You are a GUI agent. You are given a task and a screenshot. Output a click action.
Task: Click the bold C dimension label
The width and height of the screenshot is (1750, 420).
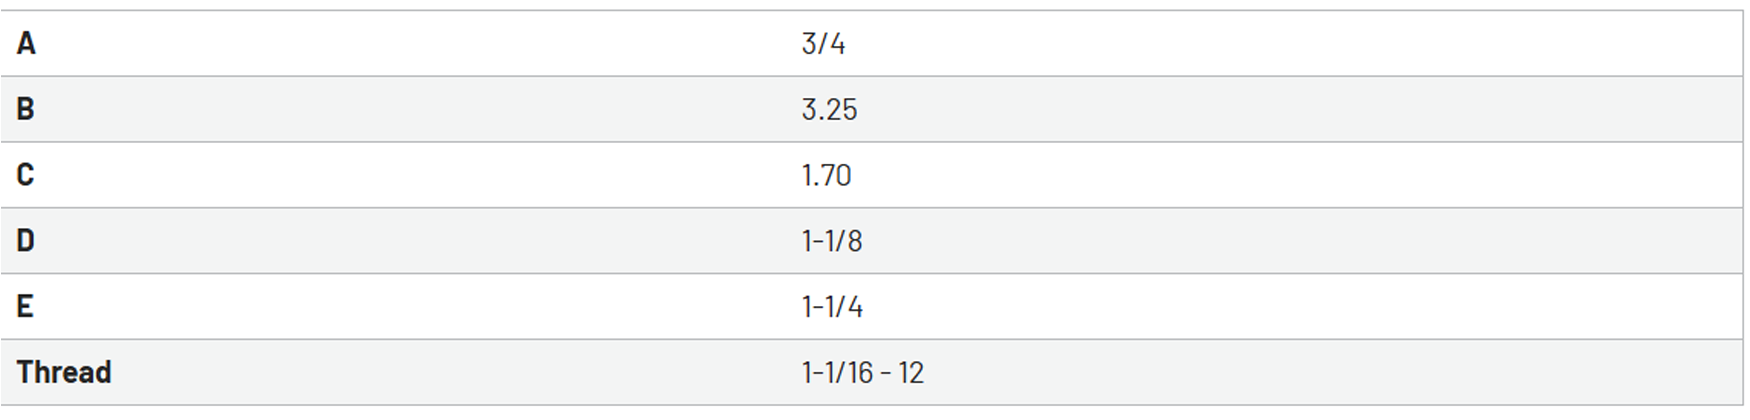(26, 175)
